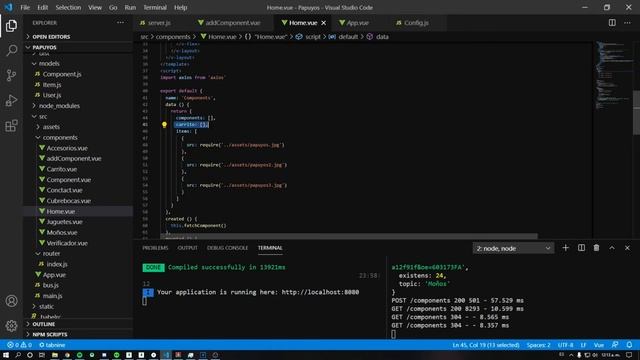Open the Search view in activity bar
This screenshot has height=360, width=640.
click(11, 50)
